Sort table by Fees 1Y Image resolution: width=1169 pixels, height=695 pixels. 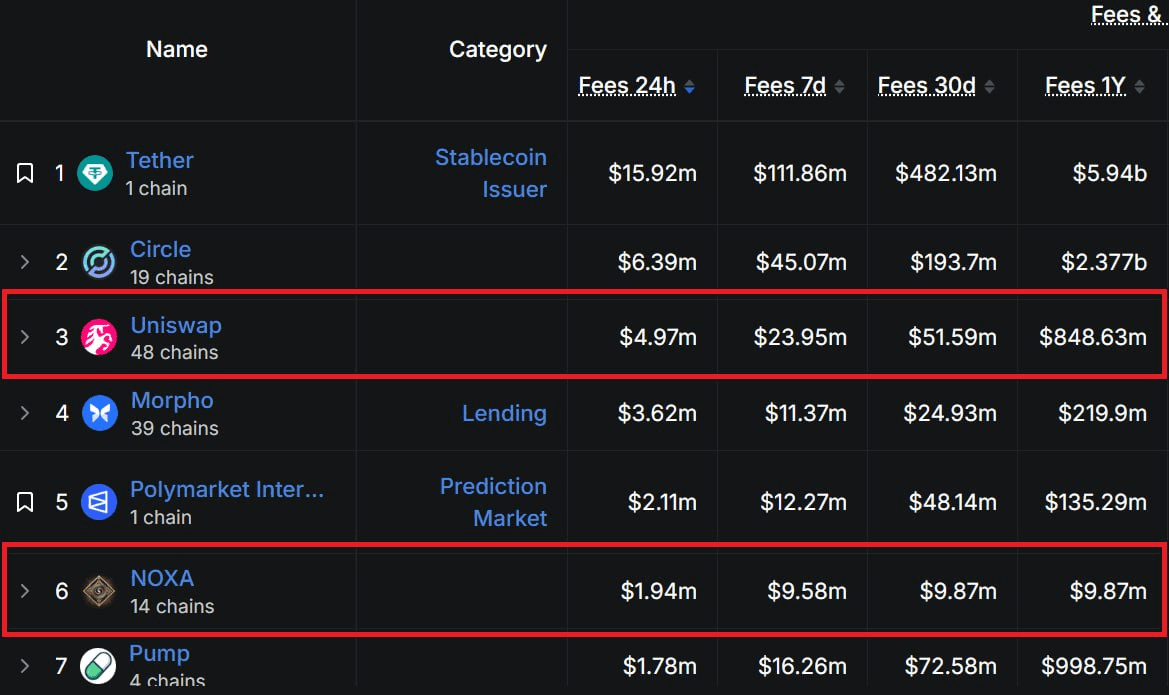click(x=1094, y=86)
